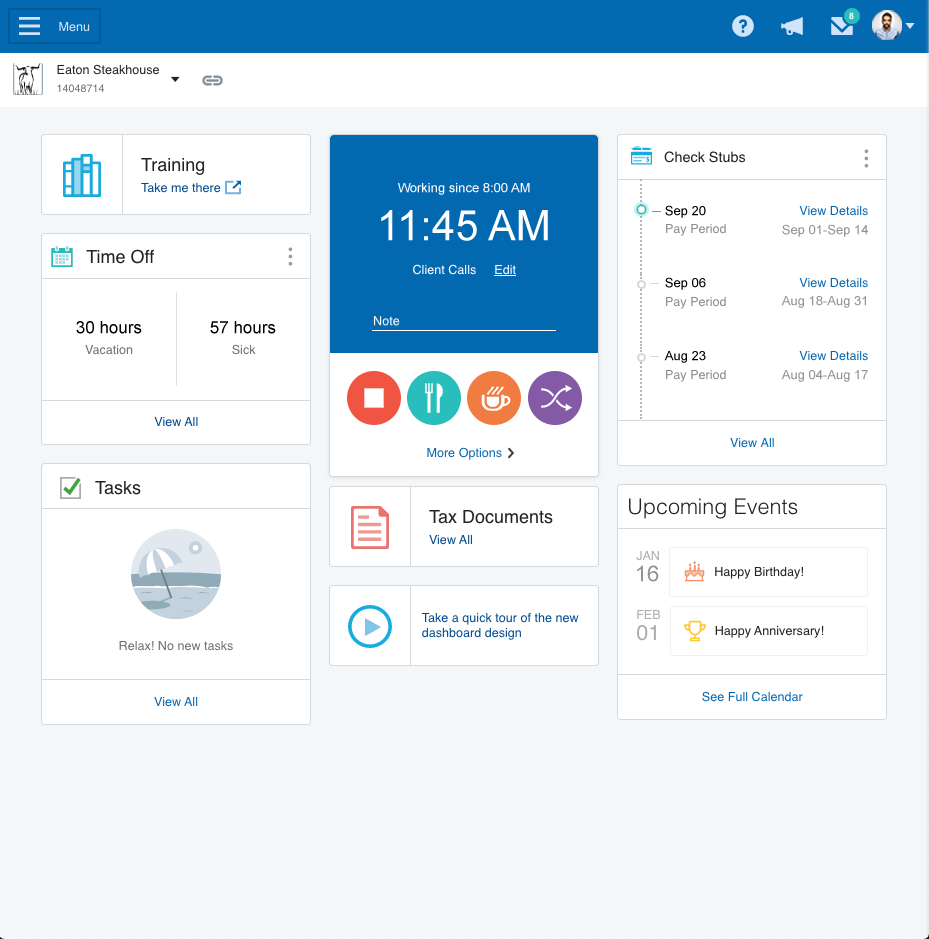The width and height of the screenshot is (929, 939).
Task: Open the help question mark icon
Action: 742,25
